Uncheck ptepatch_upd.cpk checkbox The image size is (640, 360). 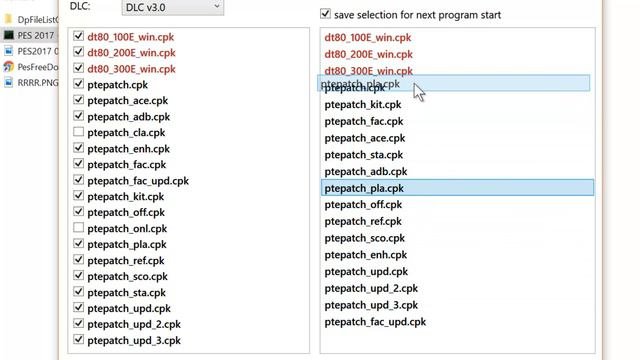coord(78,307)
